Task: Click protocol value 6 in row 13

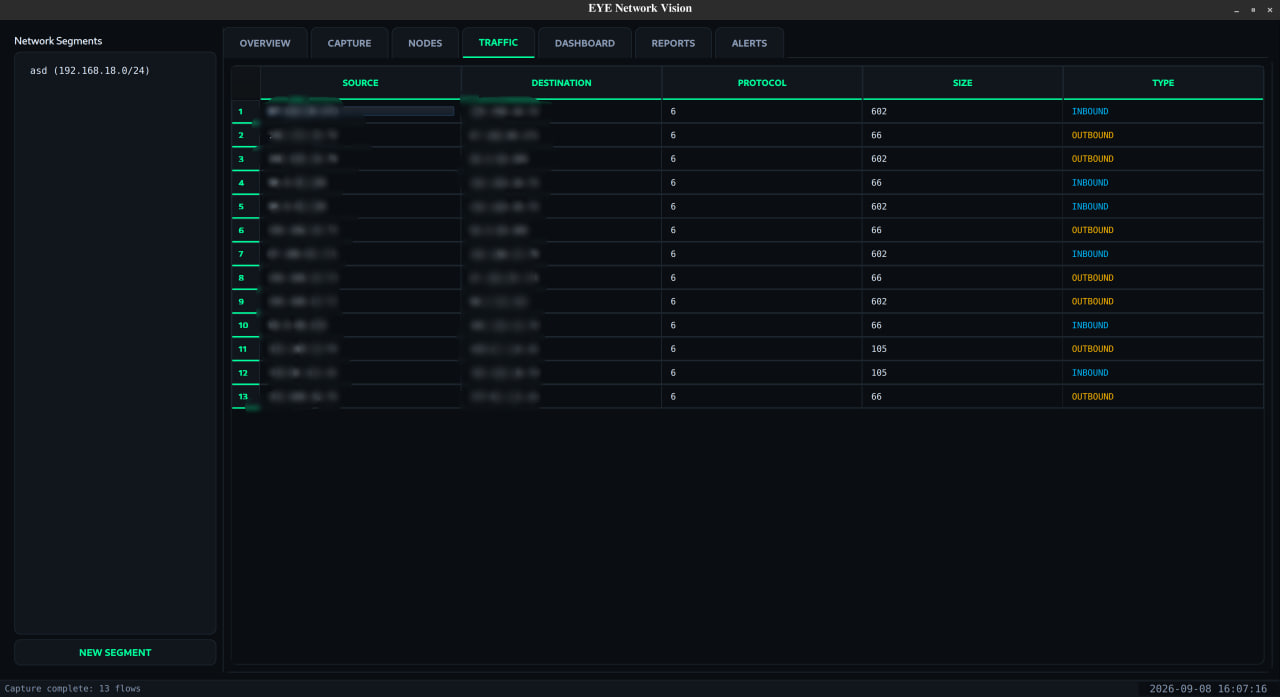Action: (x=673, y=396)
